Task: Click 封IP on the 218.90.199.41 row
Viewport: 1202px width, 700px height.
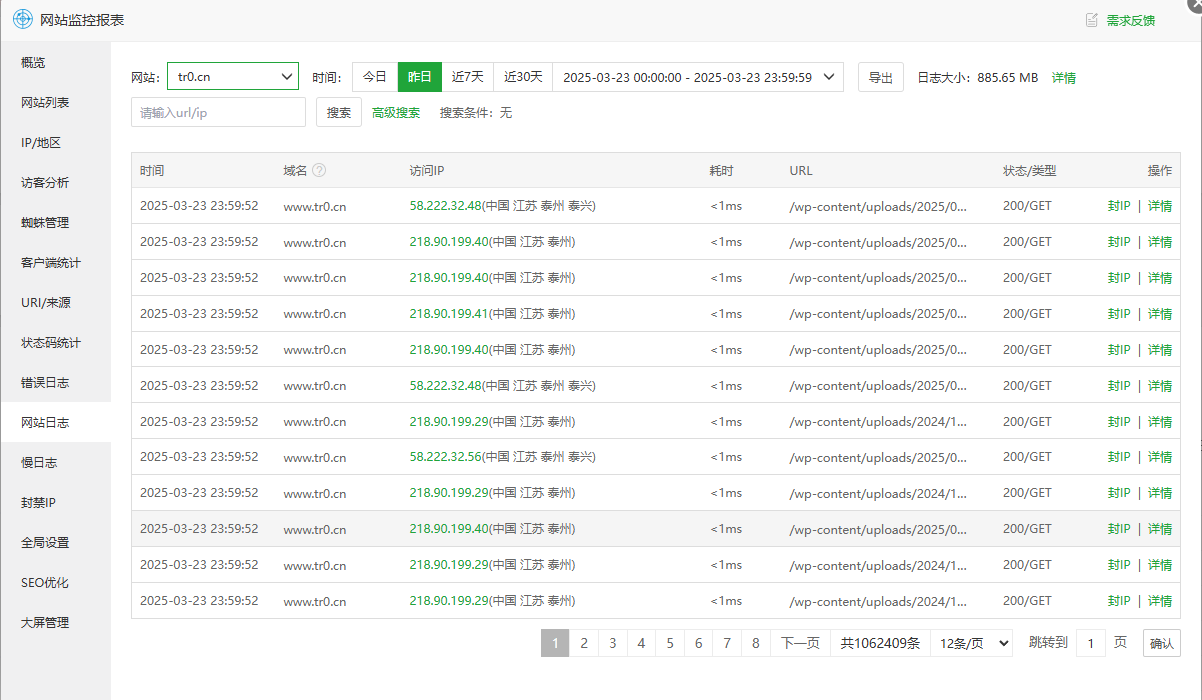Action: click(1119, 314)
